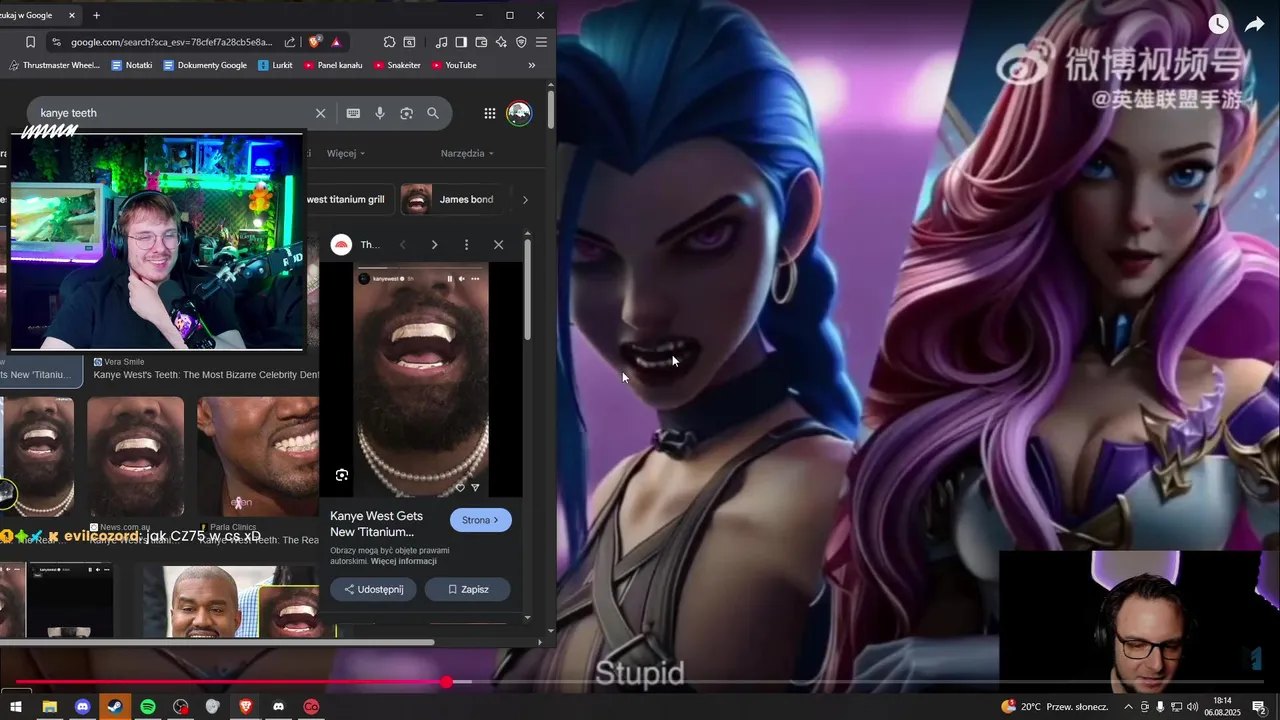Open the browser hamburger main menu
Image resolution: width=1280 pixels, height=720 pixels.
pos(541,42)
